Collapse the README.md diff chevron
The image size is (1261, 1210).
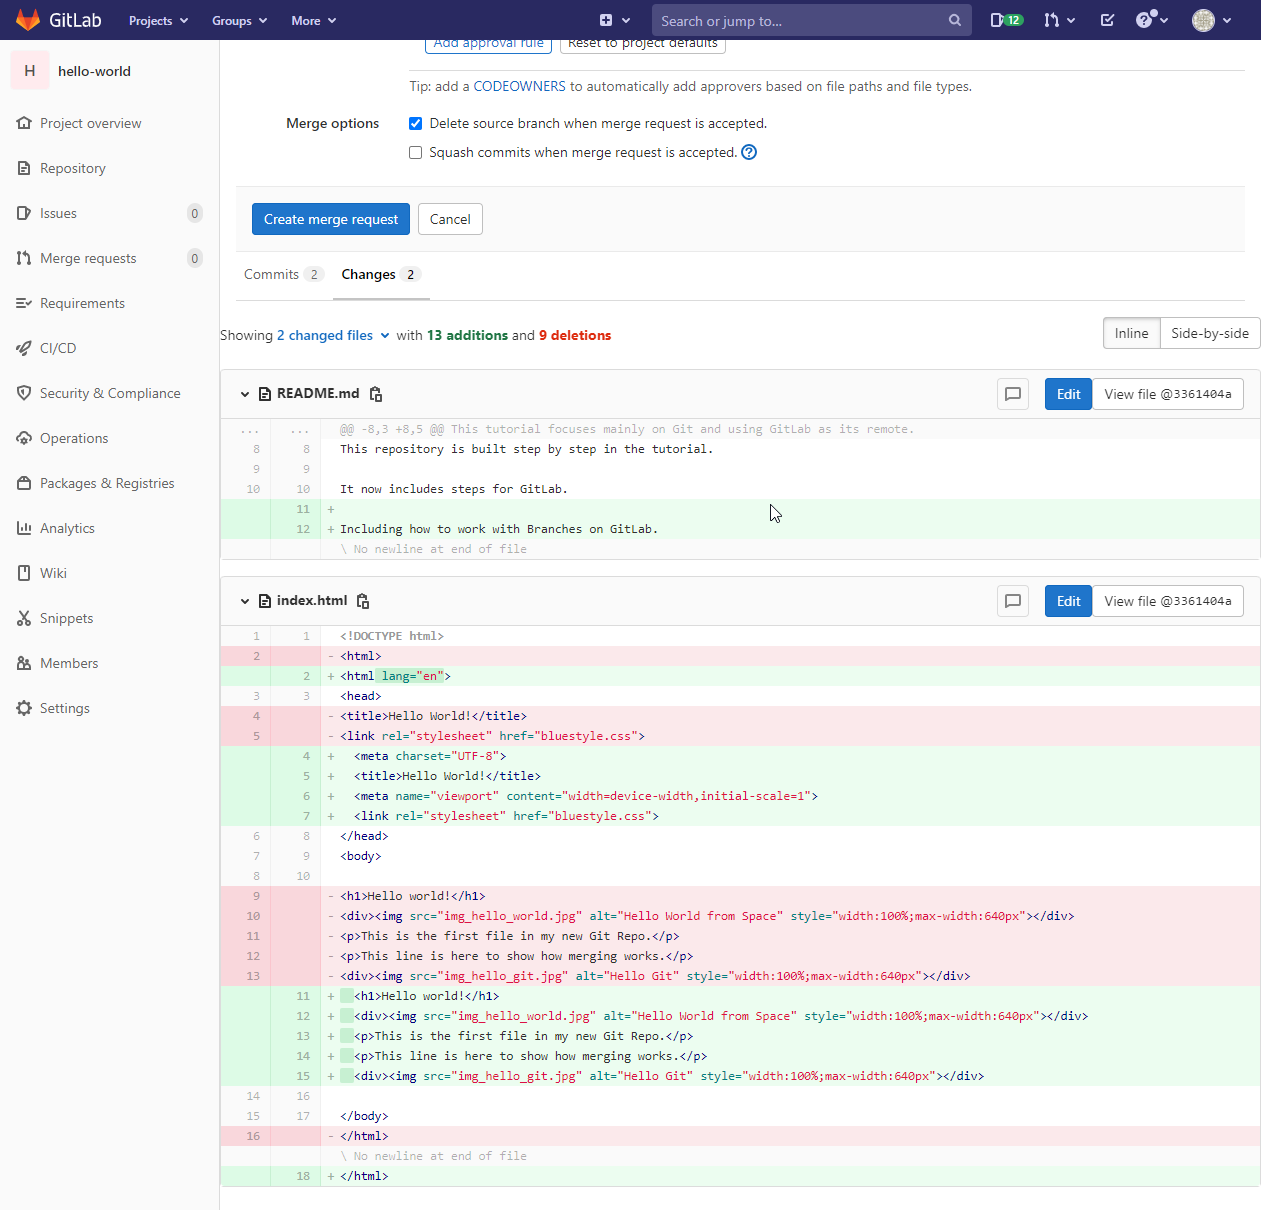click(245, 394)
